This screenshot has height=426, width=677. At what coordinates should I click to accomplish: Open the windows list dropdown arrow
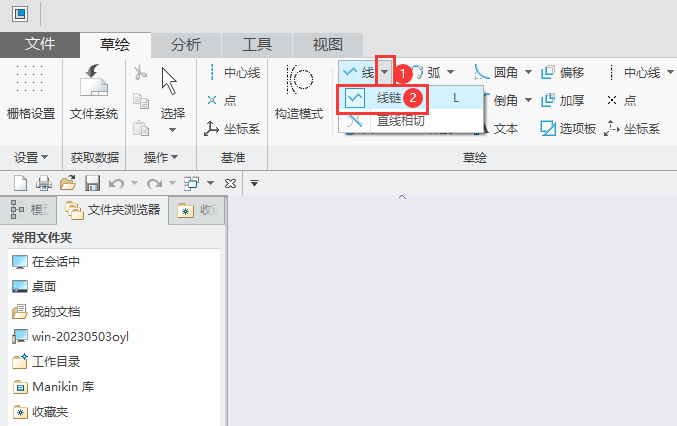pyautogui.click(x=210, y=183)
